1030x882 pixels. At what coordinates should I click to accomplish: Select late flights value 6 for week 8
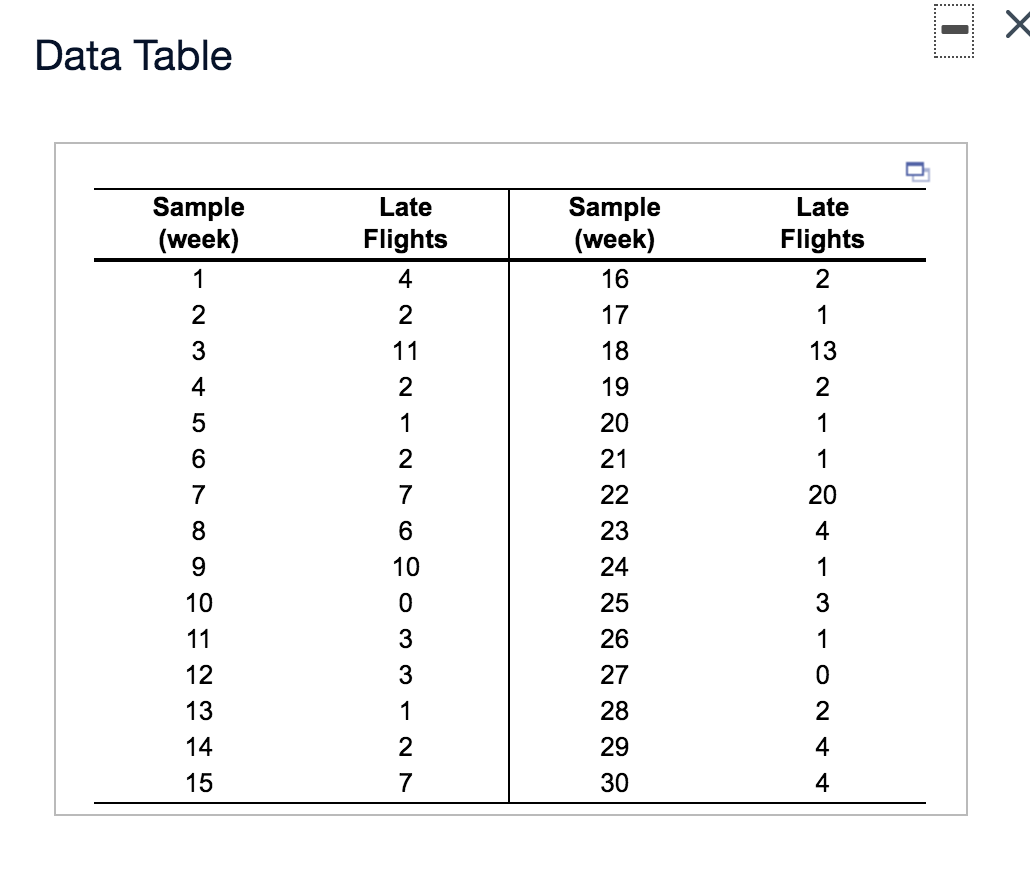pos(405,531)
